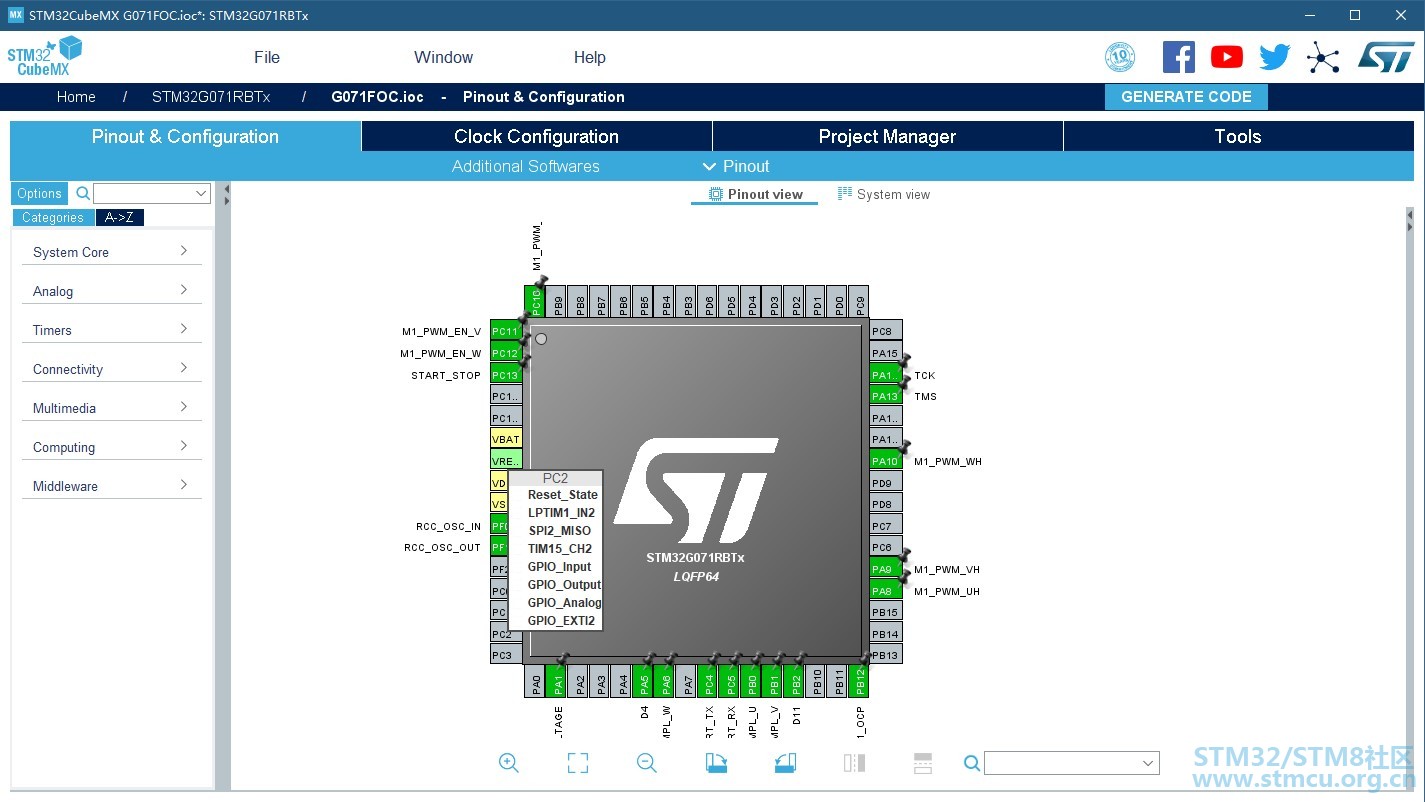Click the greyed vertical split view icon
The image size is (1425, 802).
point(854,763)
